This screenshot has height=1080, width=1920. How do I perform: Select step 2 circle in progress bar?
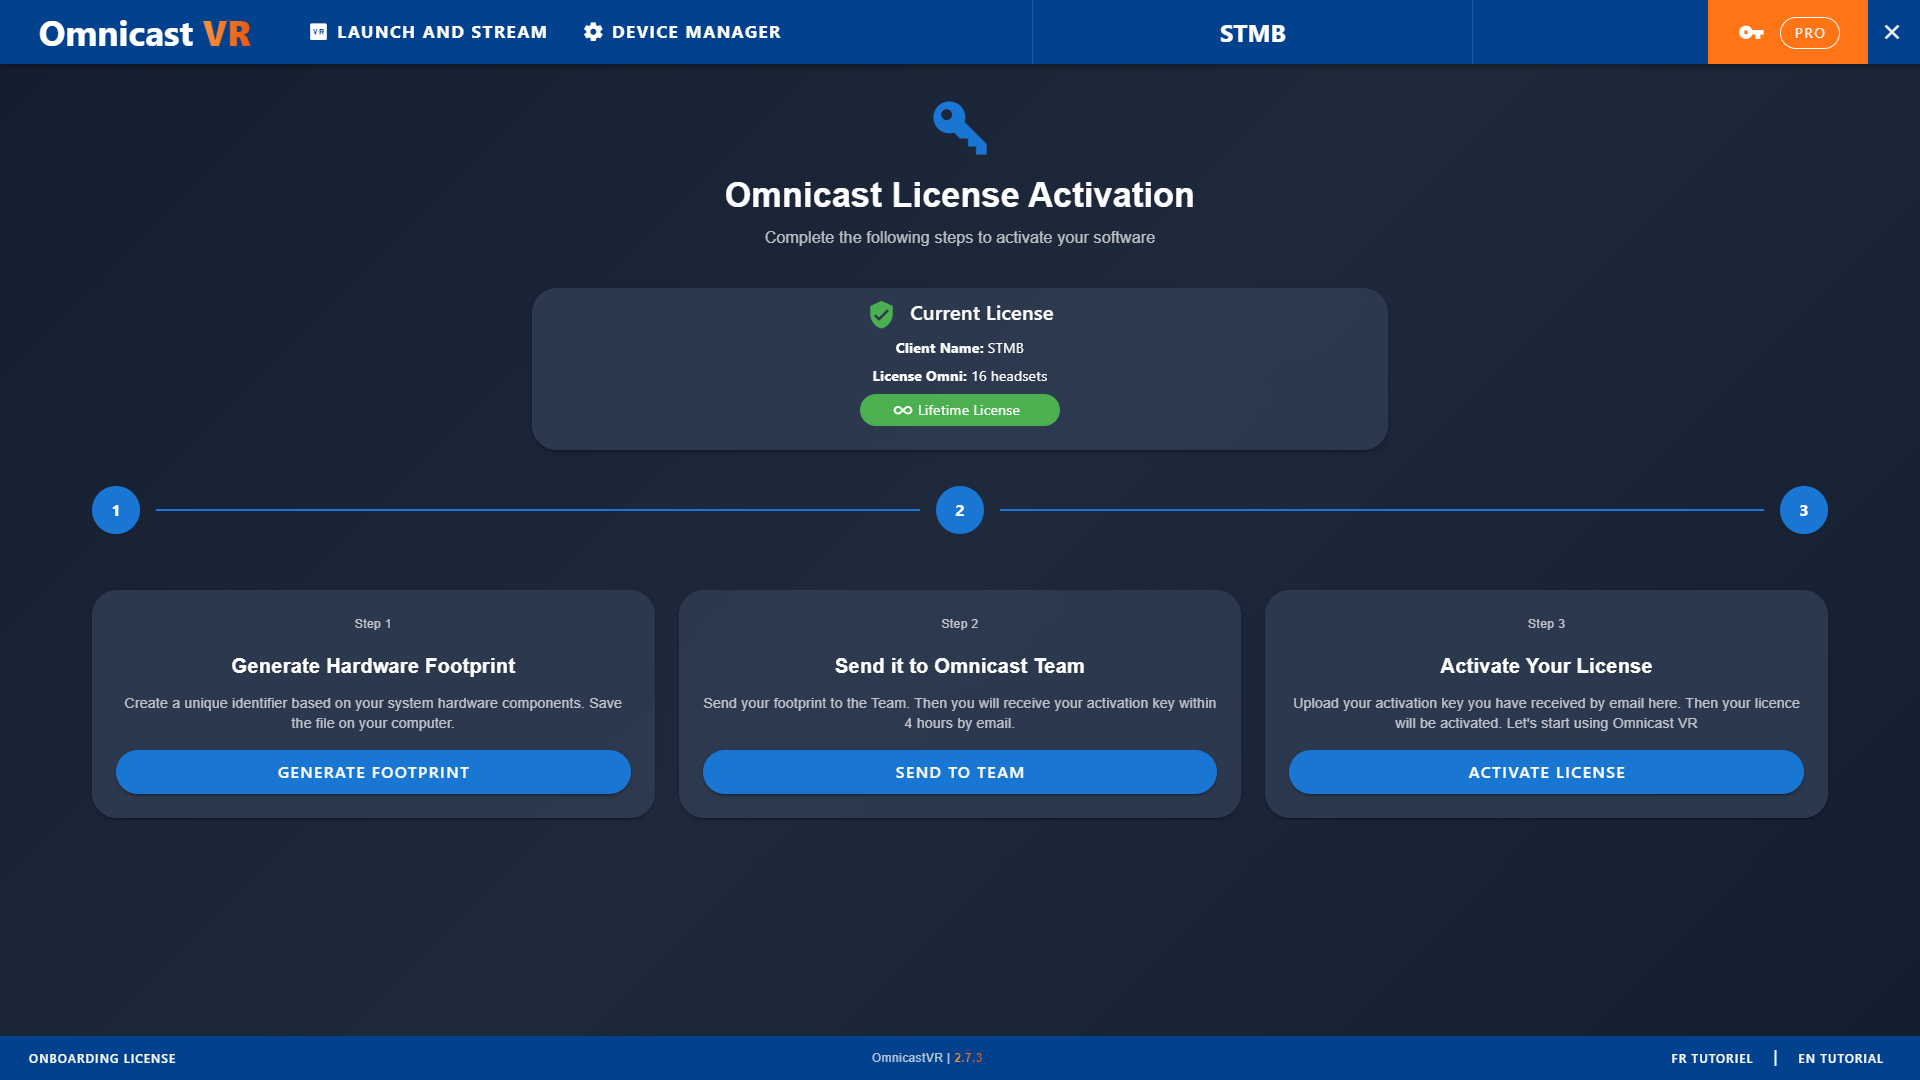pos(960,510)
